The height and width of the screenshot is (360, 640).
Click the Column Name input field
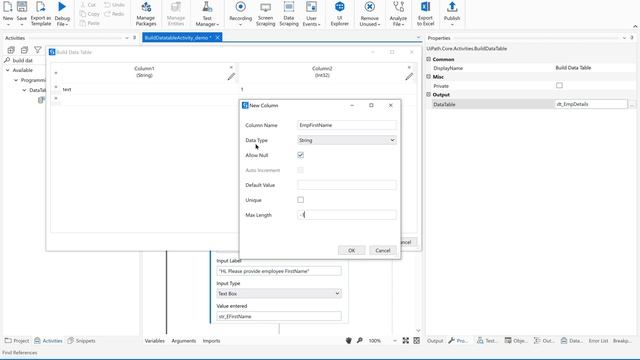347,125
